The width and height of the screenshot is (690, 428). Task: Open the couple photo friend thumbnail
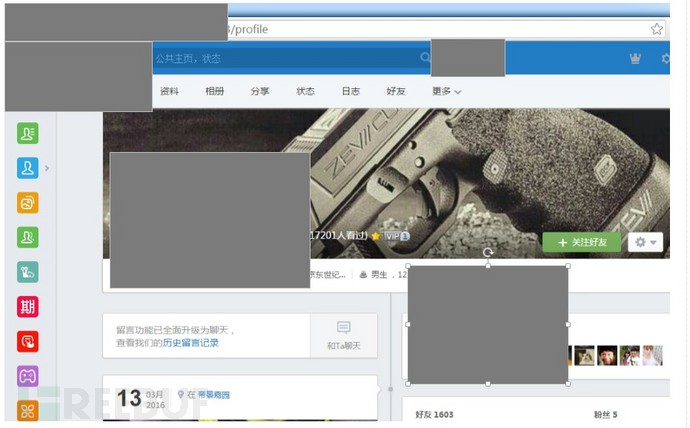[x=630, y=355]
